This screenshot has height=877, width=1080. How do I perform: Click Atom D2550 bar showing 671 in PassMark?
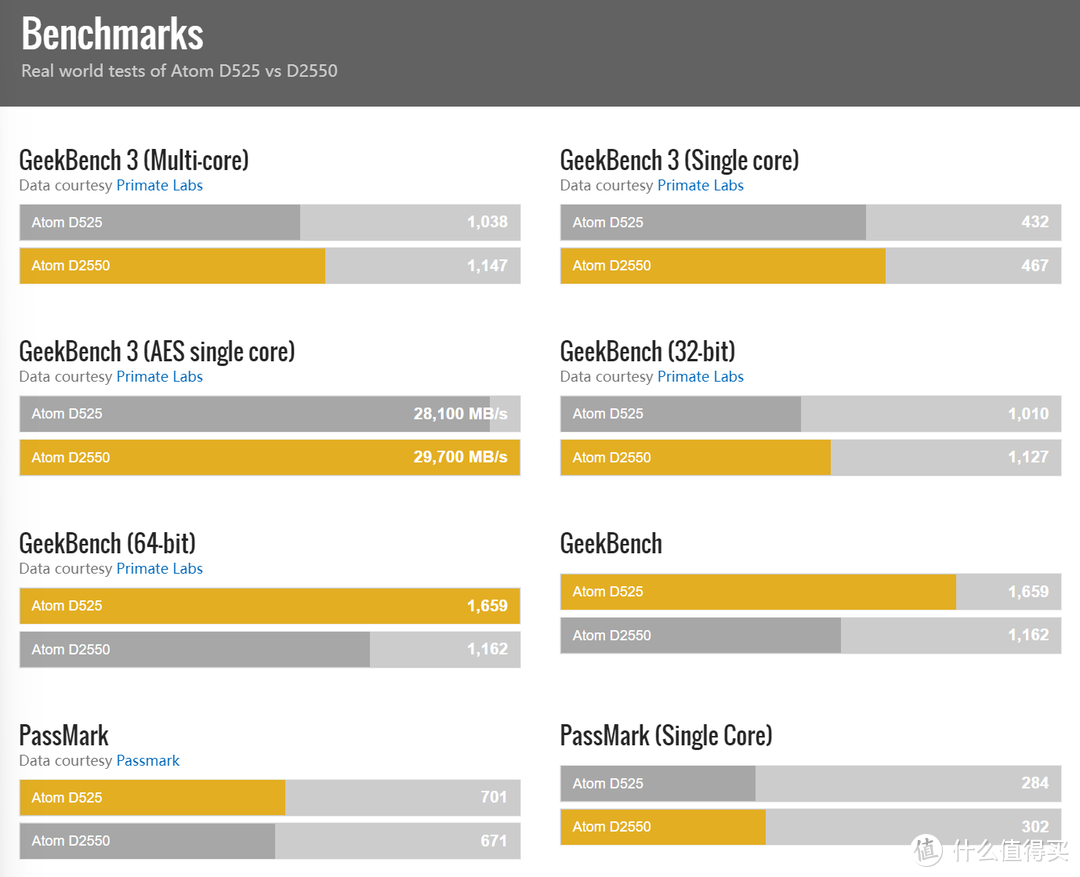147,841
